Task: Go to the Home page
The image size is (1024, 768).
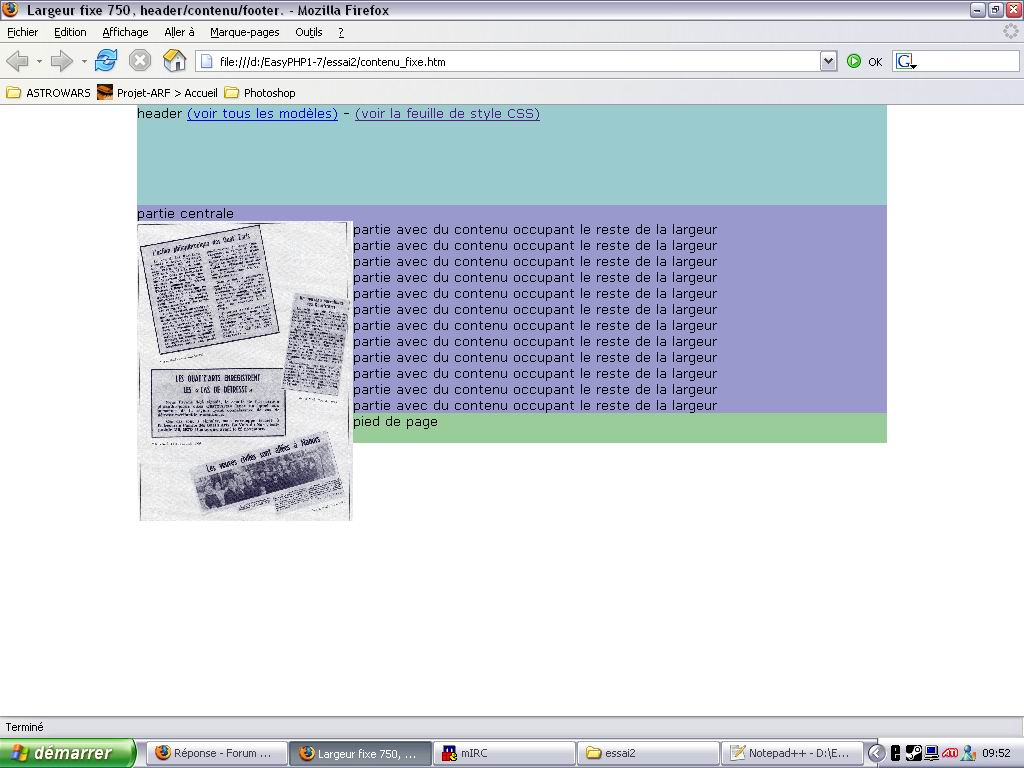Action: click(174, 61)
